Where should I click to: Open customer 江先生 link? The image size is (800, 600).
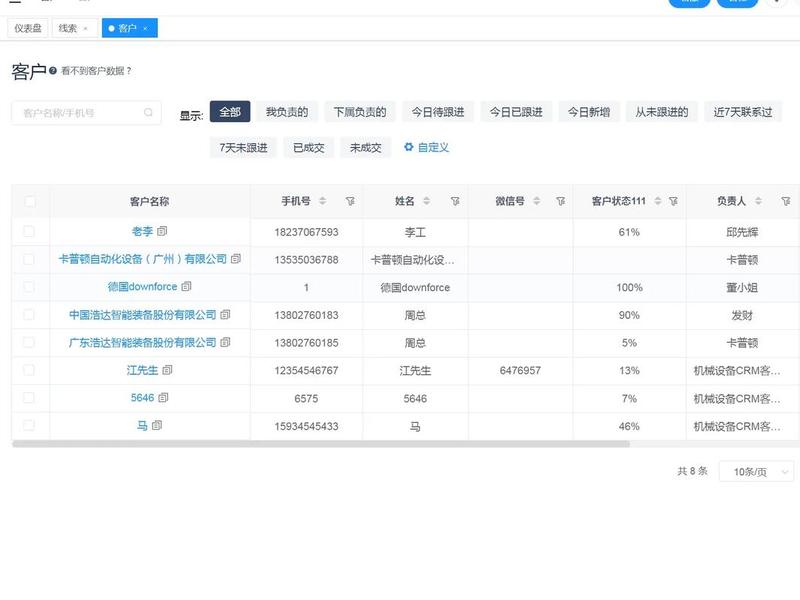[x=142, y=370]
